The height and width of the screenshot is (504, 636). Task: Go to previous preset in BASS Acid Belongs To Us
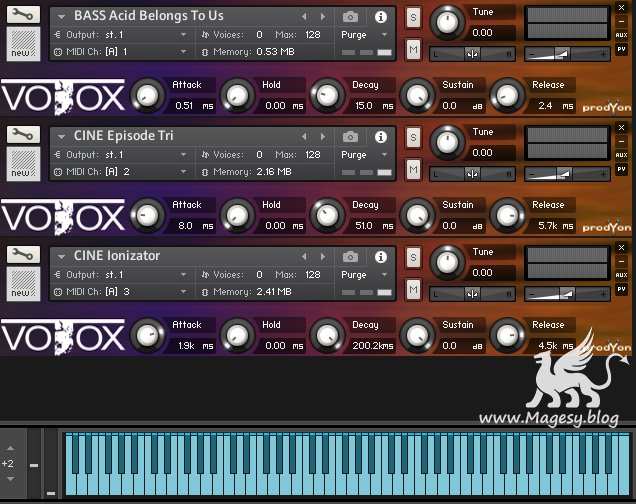coord(304,17)
